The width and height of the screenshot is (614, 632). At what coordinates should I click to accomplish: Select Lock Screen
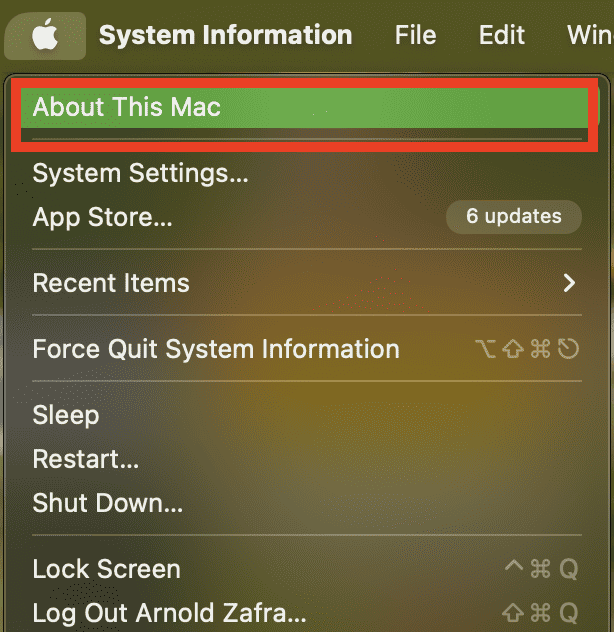coord(107,569)
